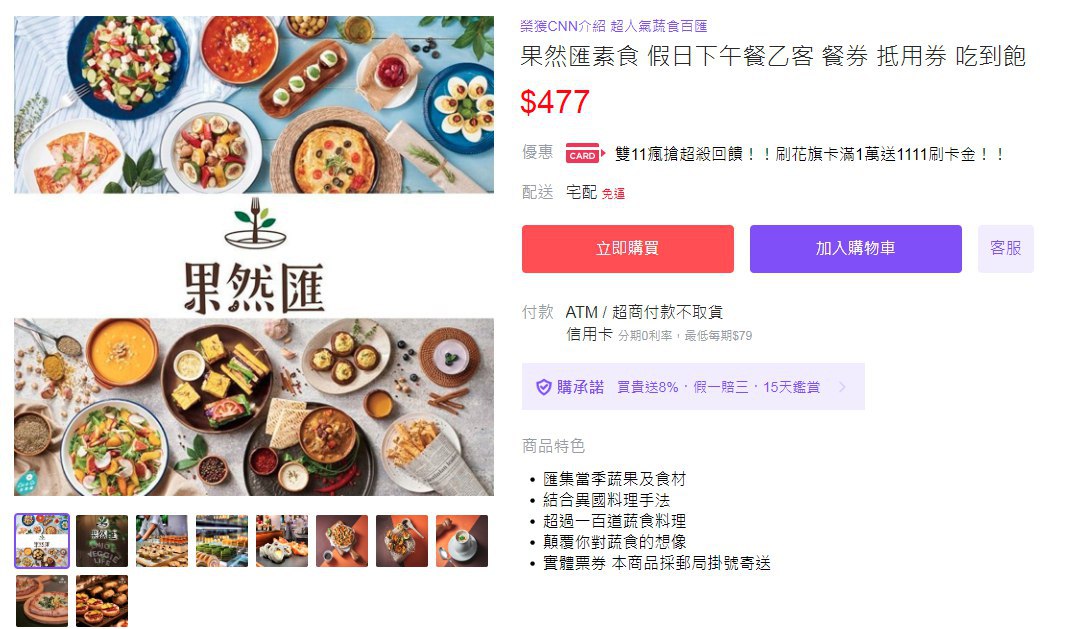The image size is (1065, 629).
Task: Select the chalkboard VEGGIE LIFE thumbnail
Action: [x=102, y=541]
